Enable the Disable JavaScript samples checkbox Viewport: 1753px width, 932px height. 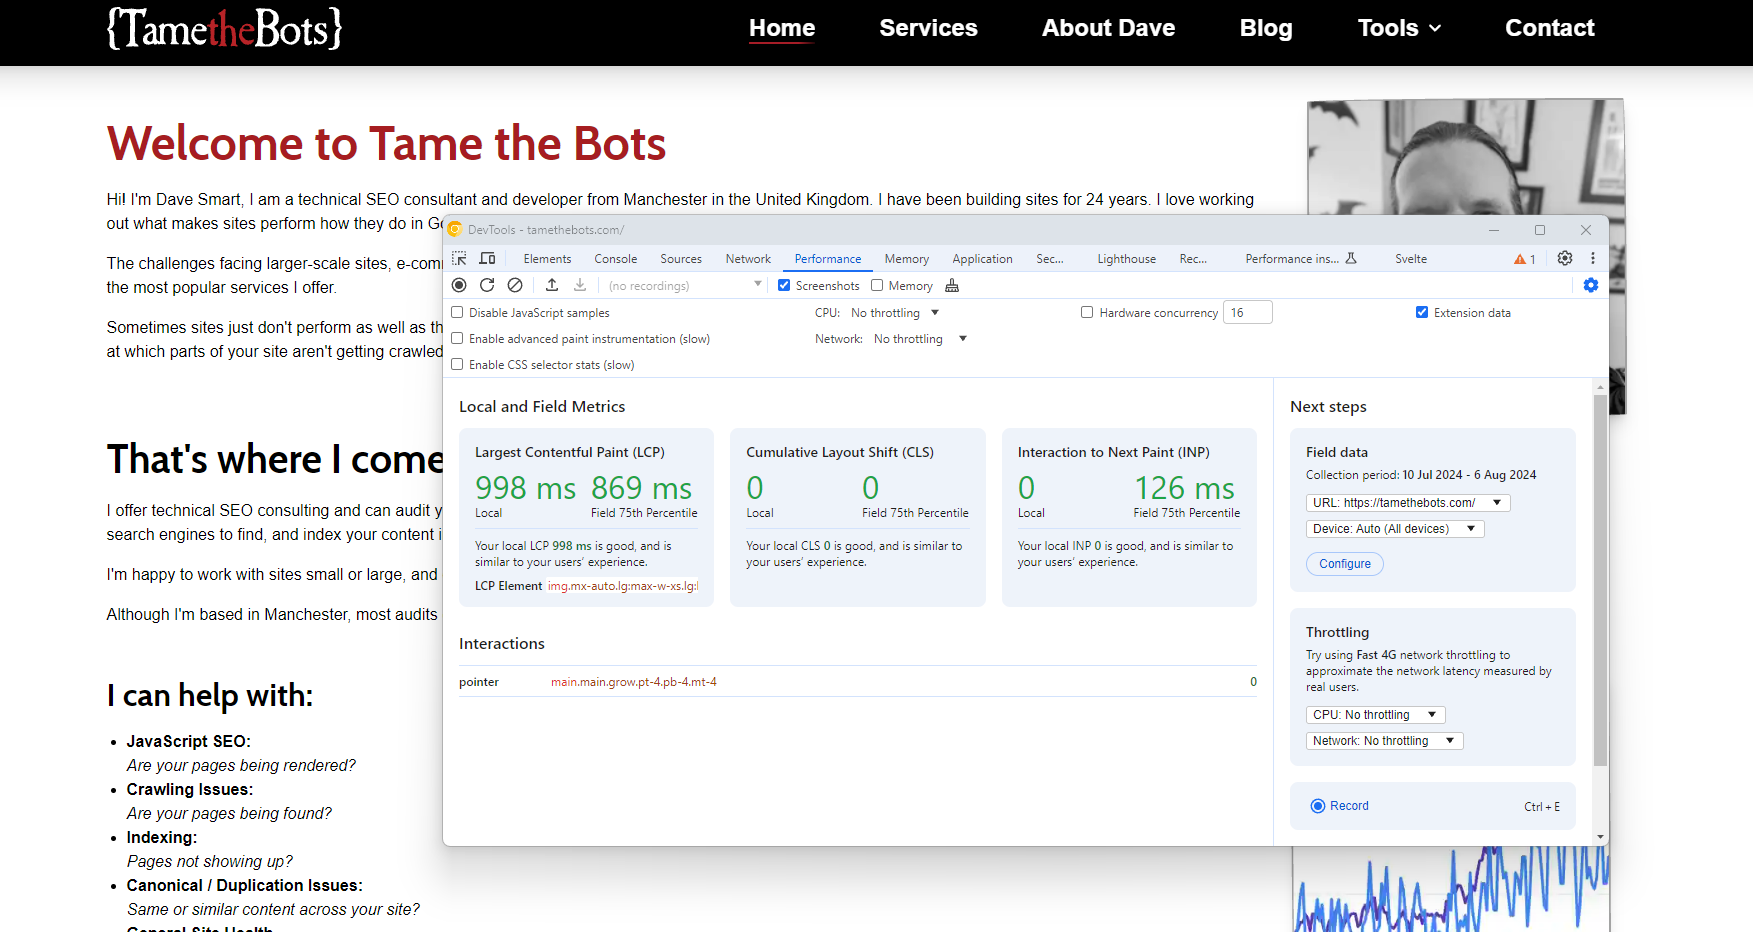pyautogui.click(x=457, y=312)
